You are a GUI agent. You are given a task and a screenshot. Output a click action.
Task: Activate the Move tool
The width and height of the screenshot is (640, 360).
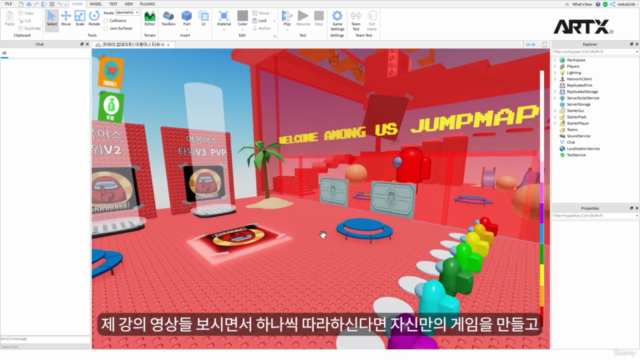(66, 18)
